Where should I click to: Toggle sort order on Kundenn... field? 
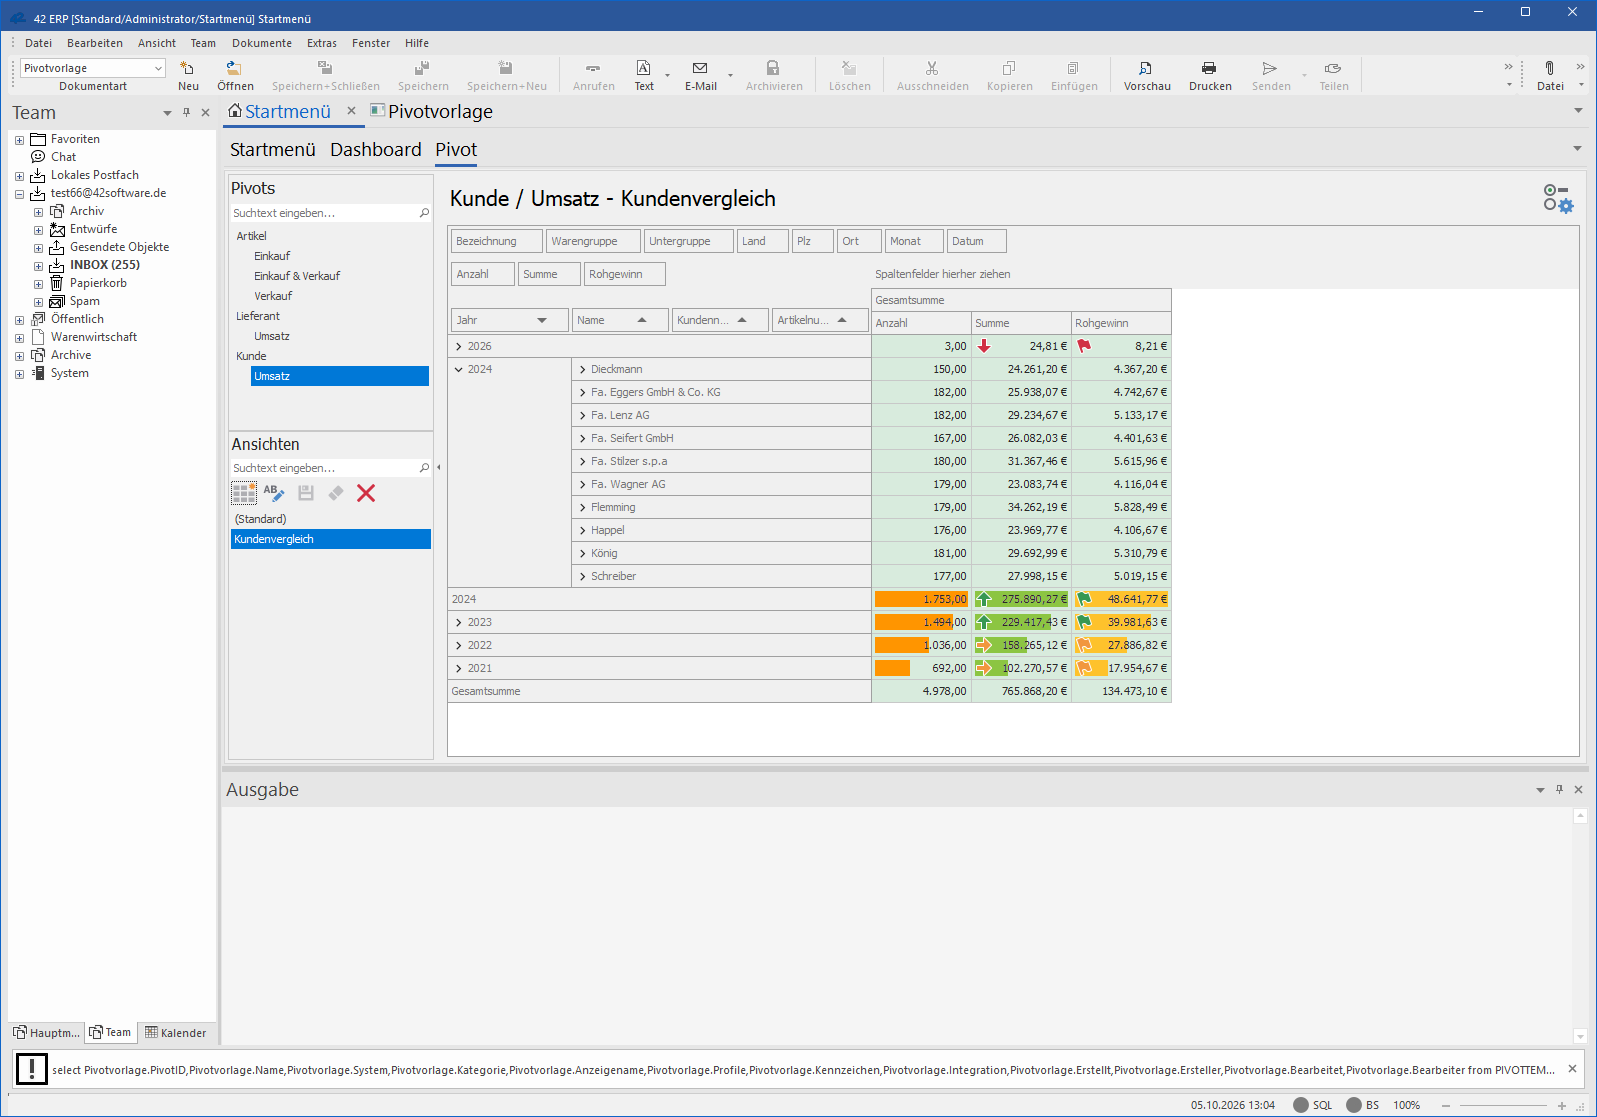tap(742, 320)
